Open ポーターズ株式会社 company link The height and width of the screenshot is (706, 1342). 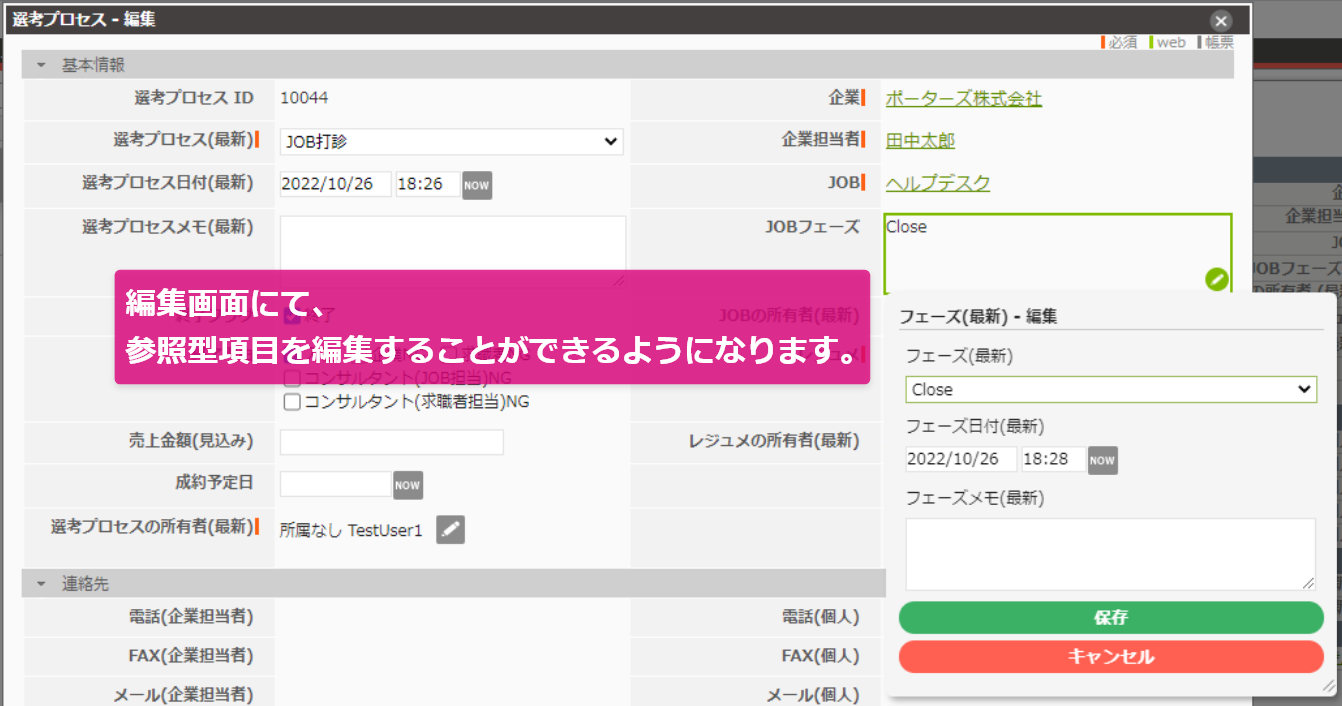click(x=964, y=98)
